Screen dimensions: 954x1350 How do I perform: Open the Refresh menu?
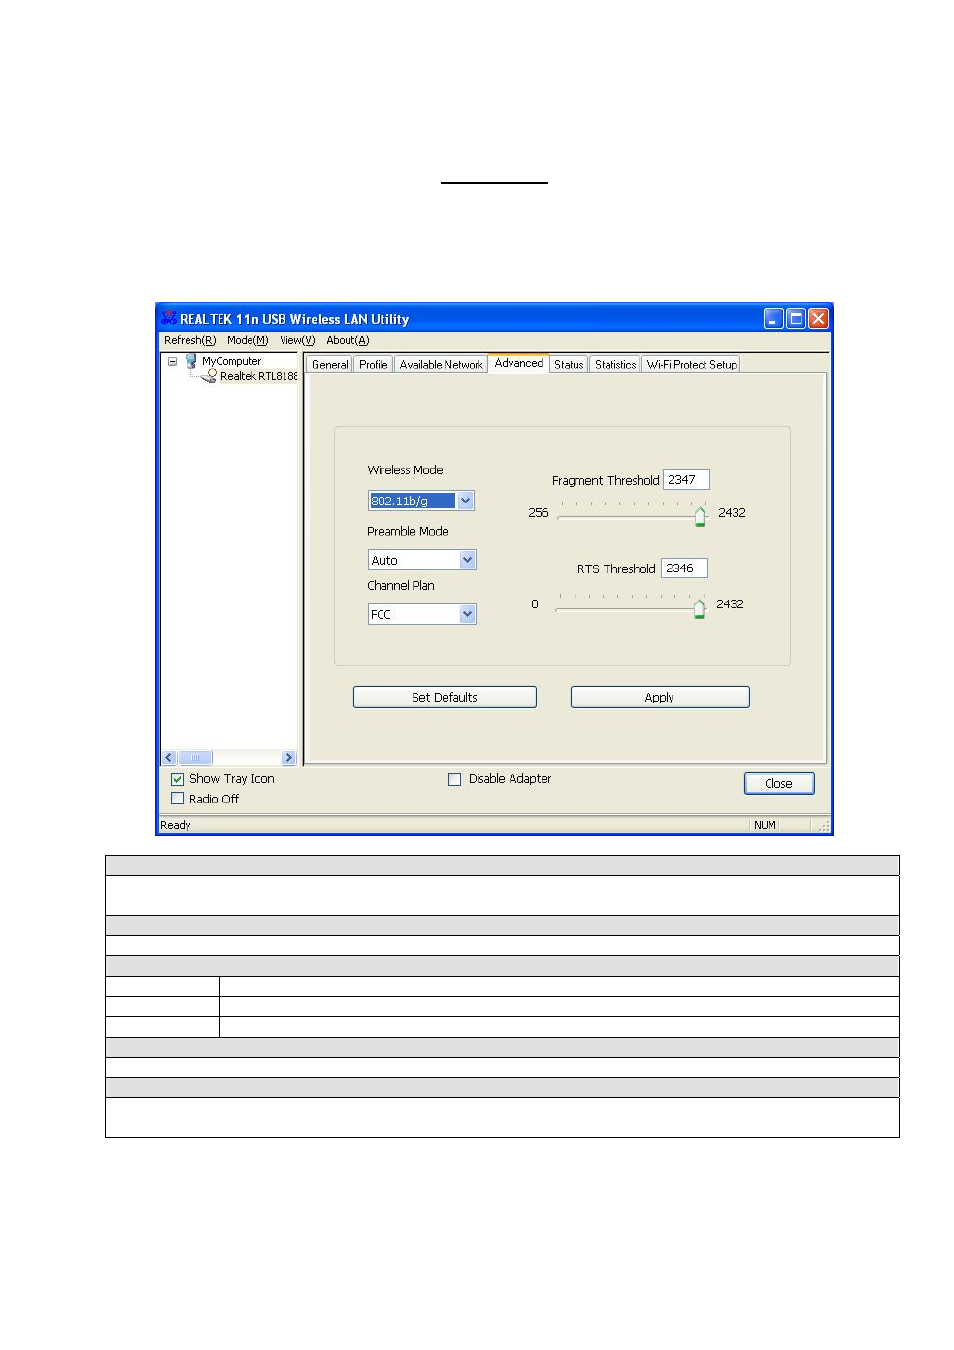pos(190,340)
